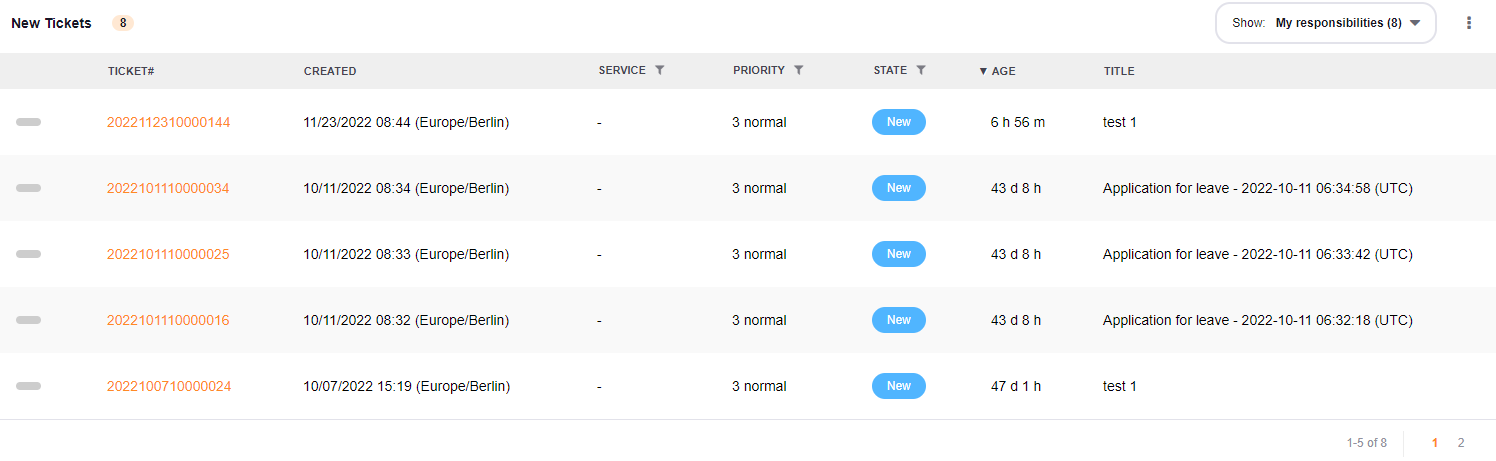The image size is (1496, 461).
Task: Open the State column filter icon
Action: (x=921, y=70)
